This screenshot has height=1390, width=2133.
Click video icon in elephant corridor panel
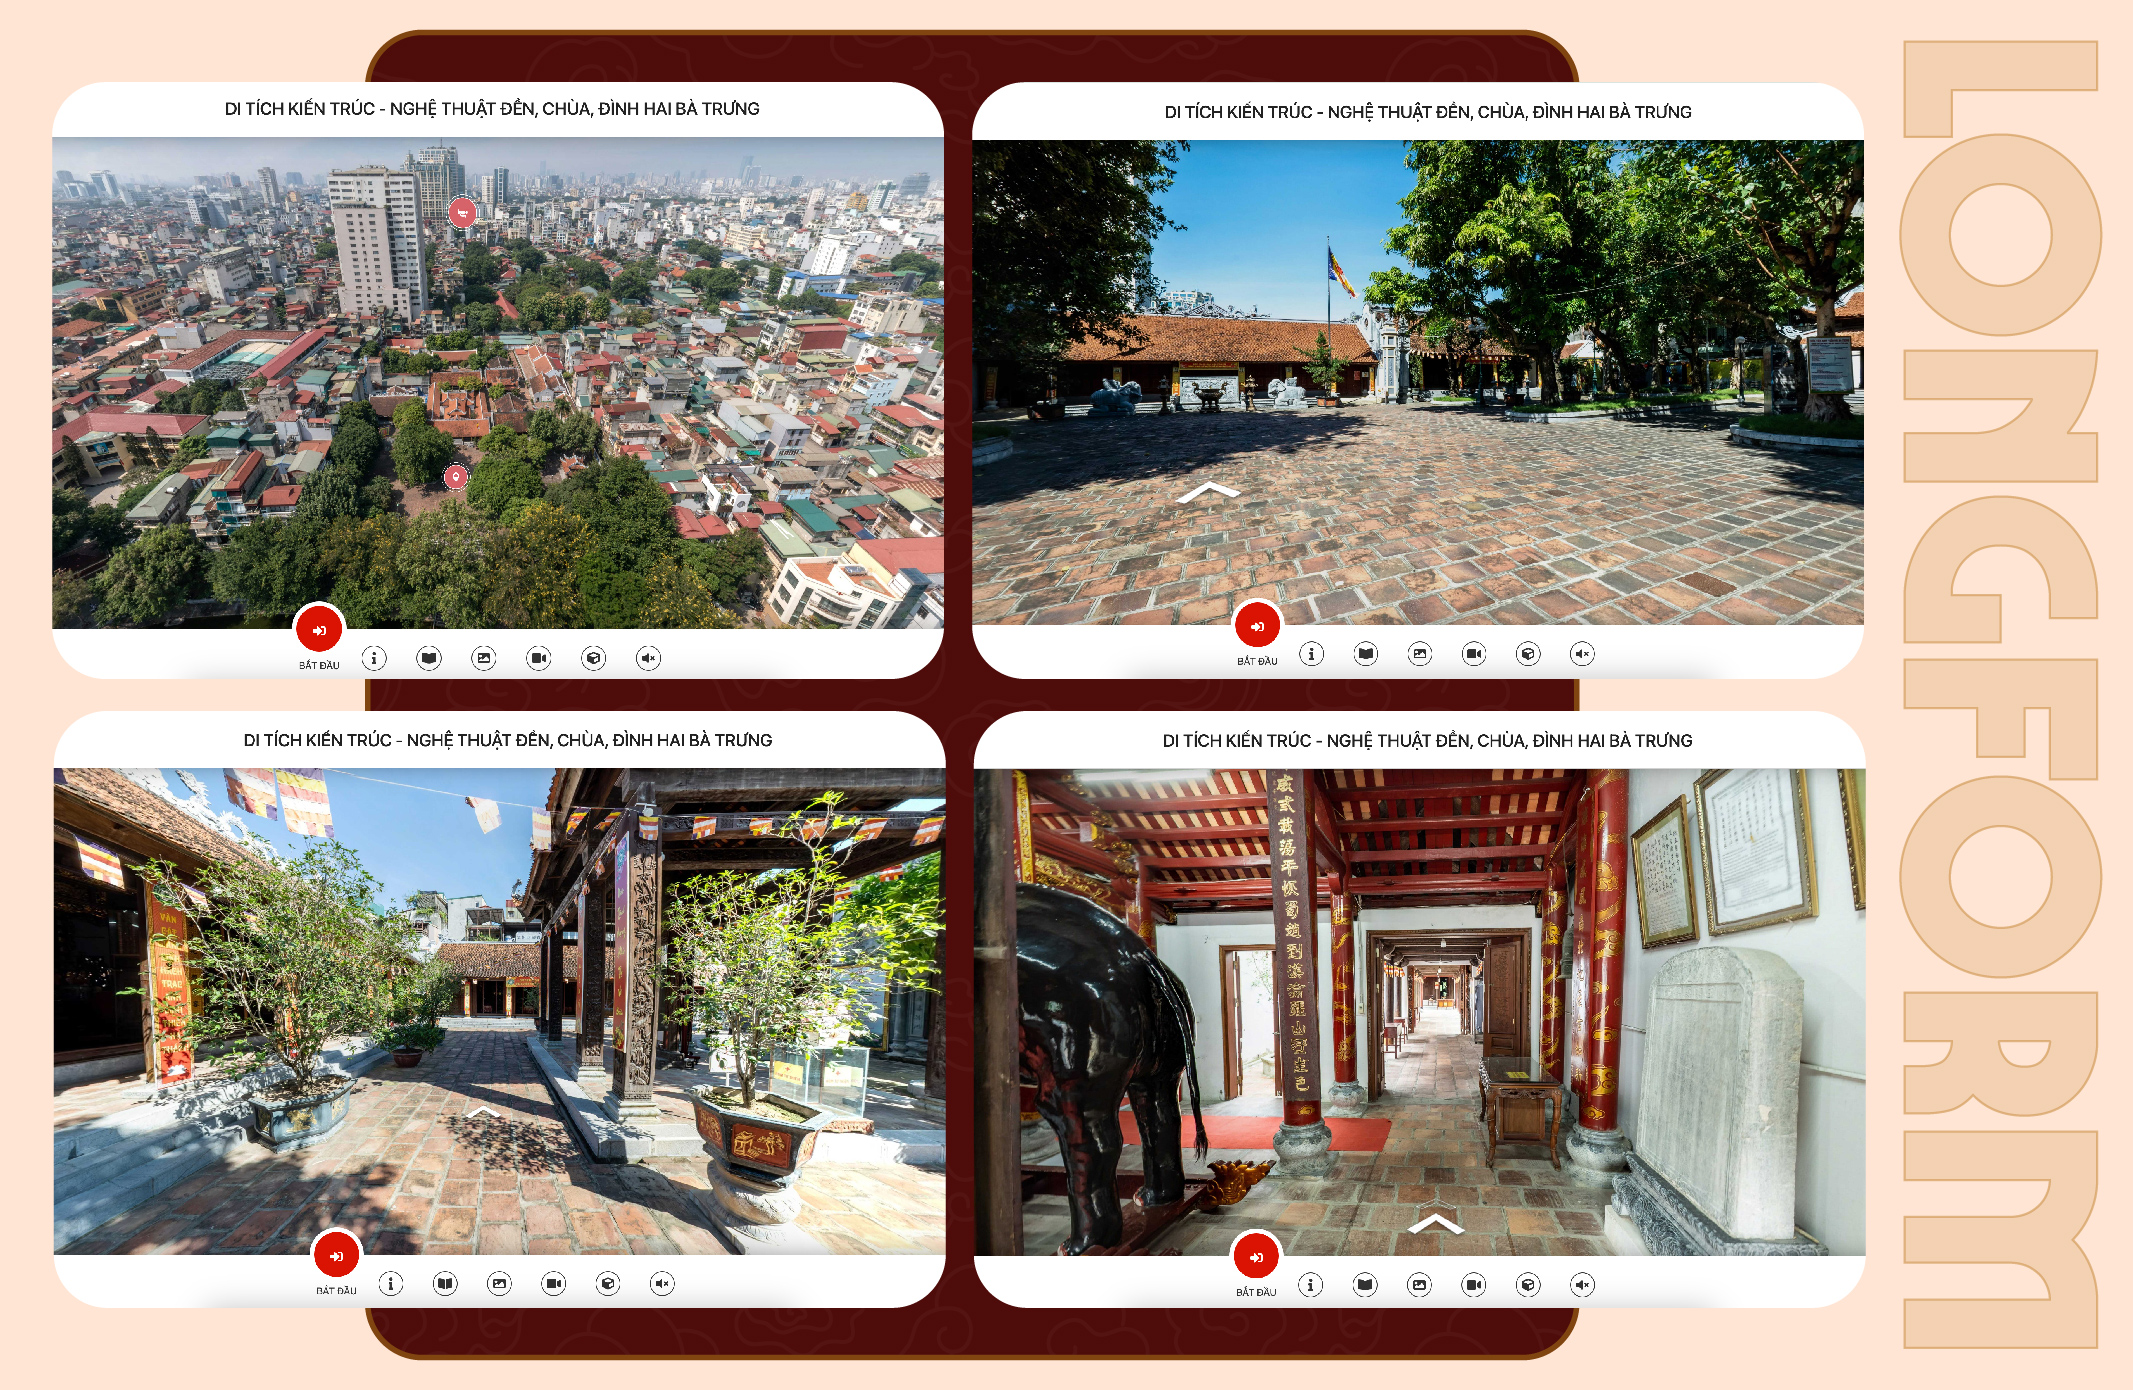pos(1474,1284)
